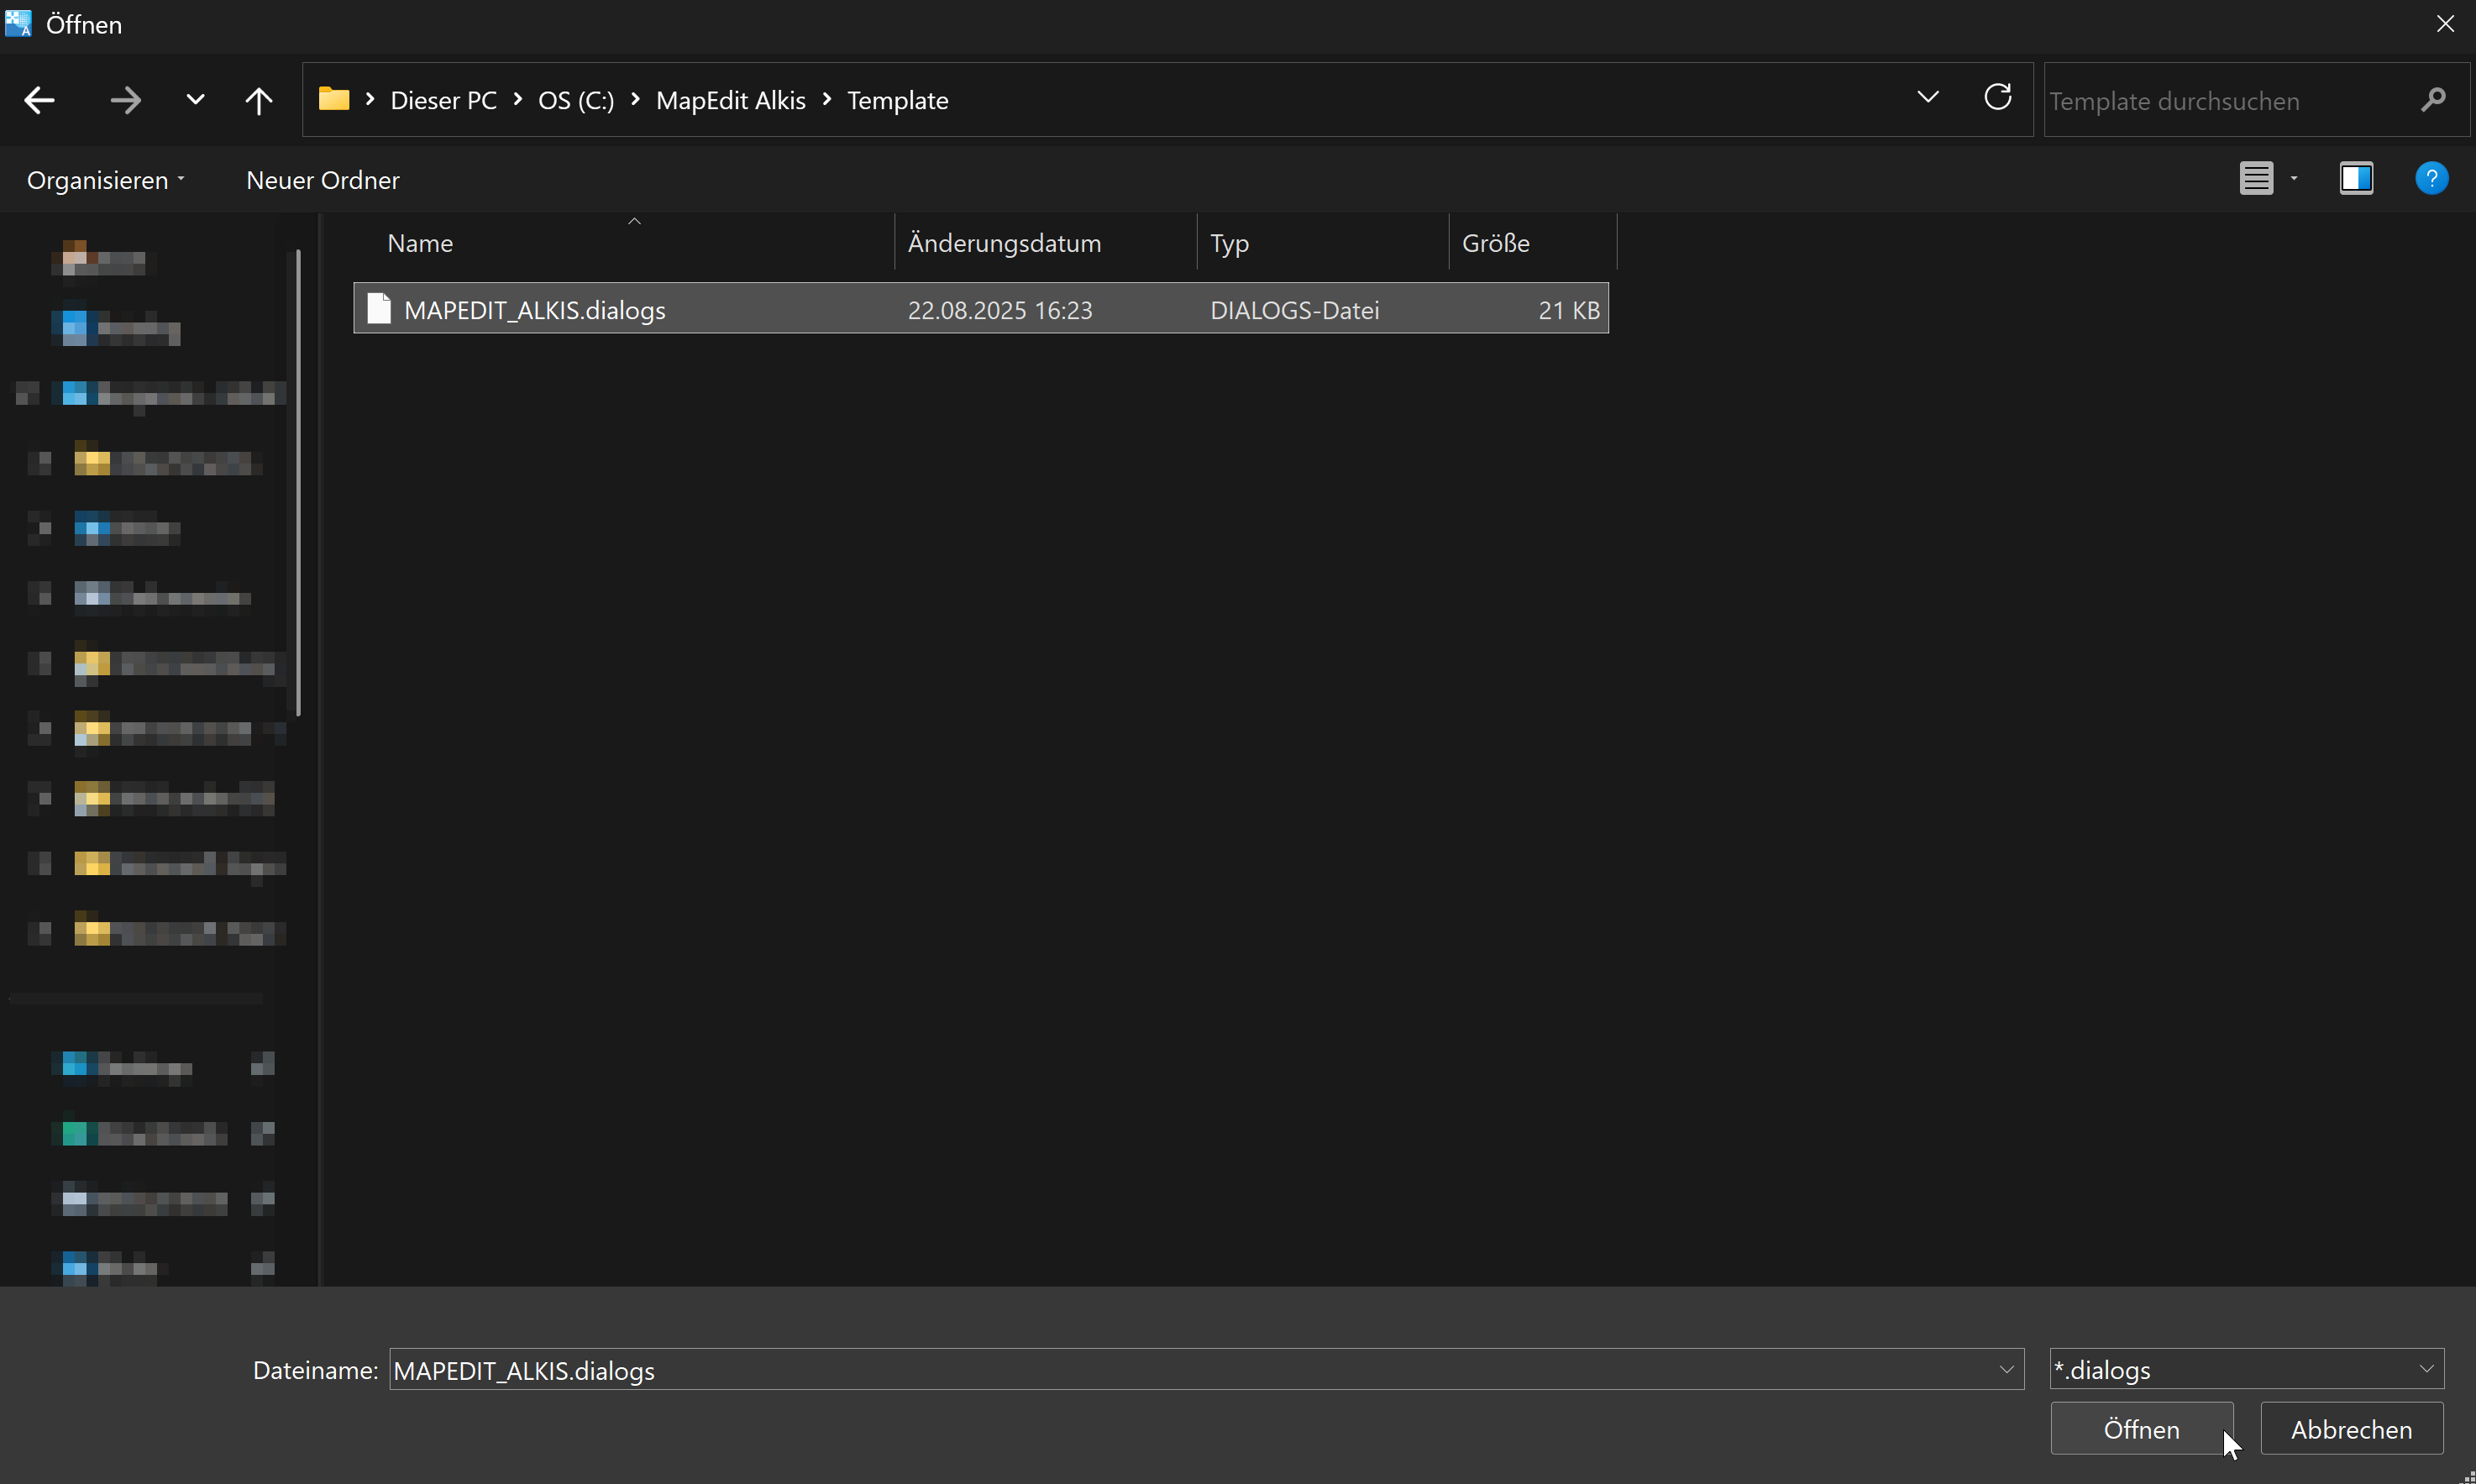
Task: Click the folder icon in address bar
Action: pos(334,99)
